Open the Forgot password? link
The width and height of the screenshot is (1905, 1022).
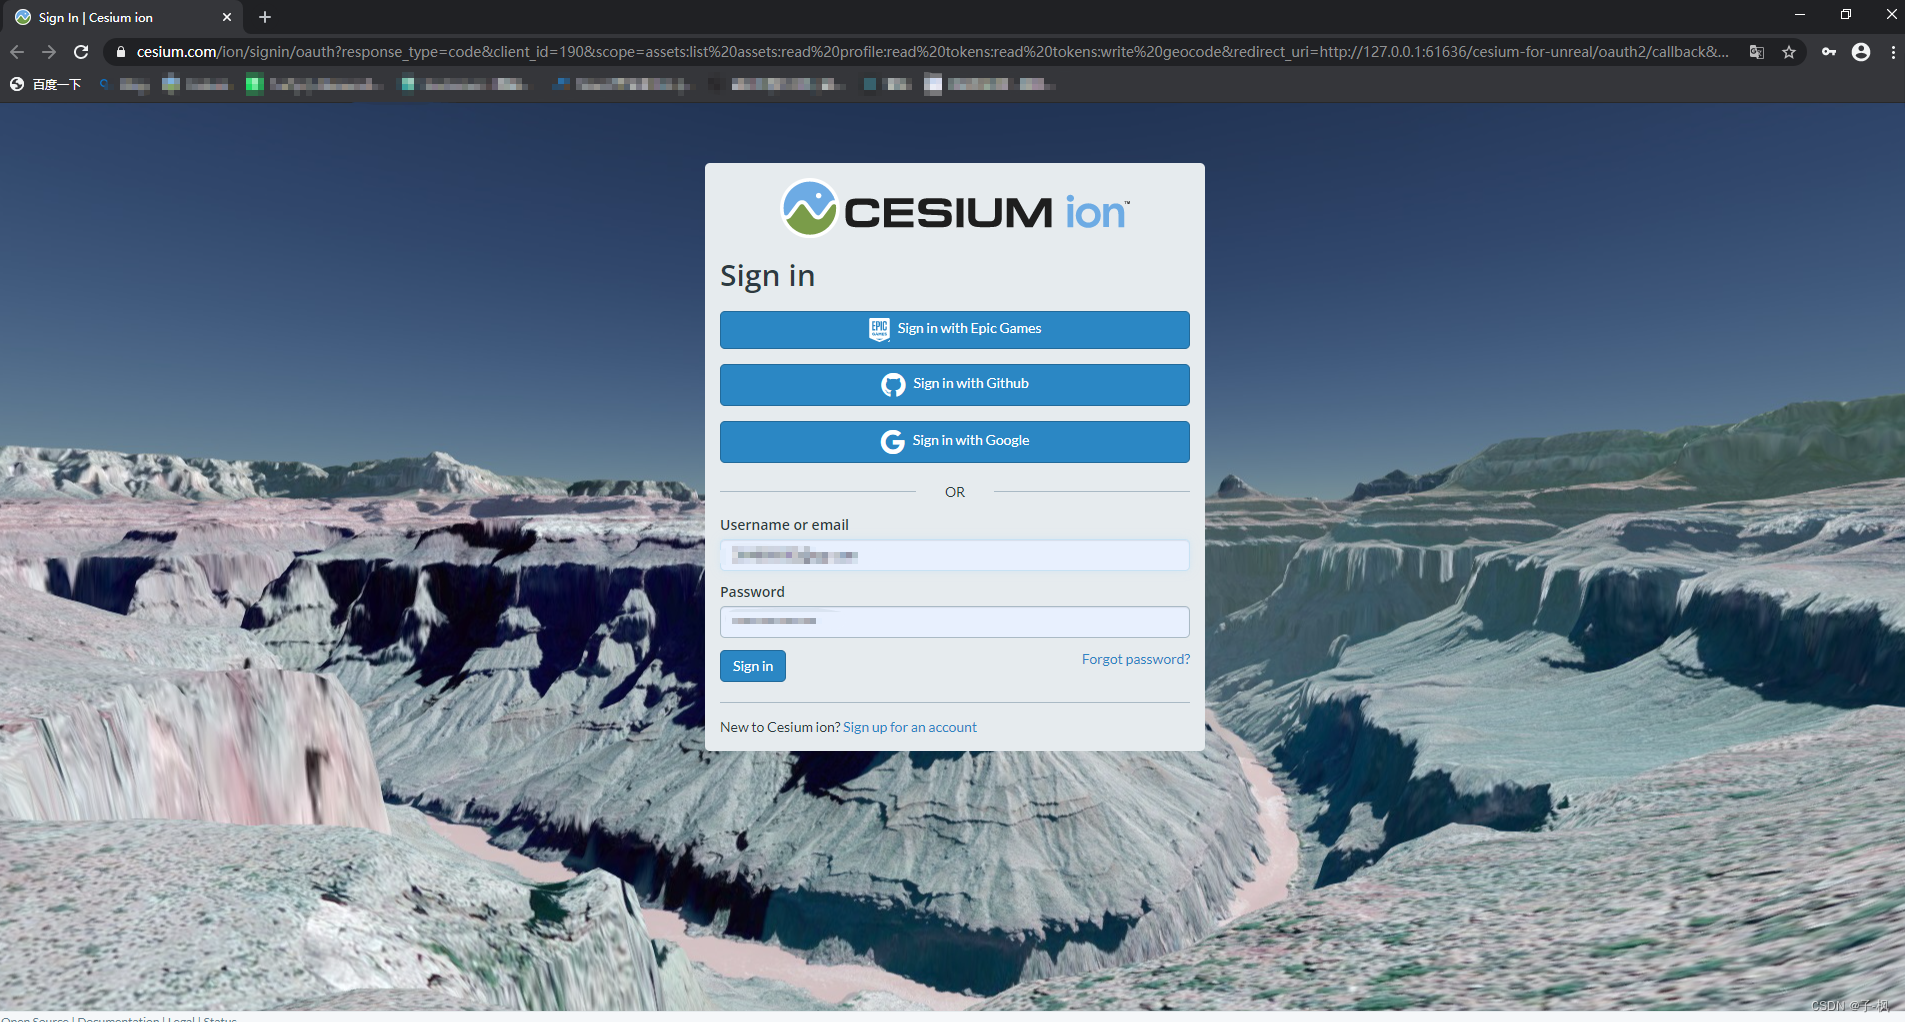coord(1136,659)
